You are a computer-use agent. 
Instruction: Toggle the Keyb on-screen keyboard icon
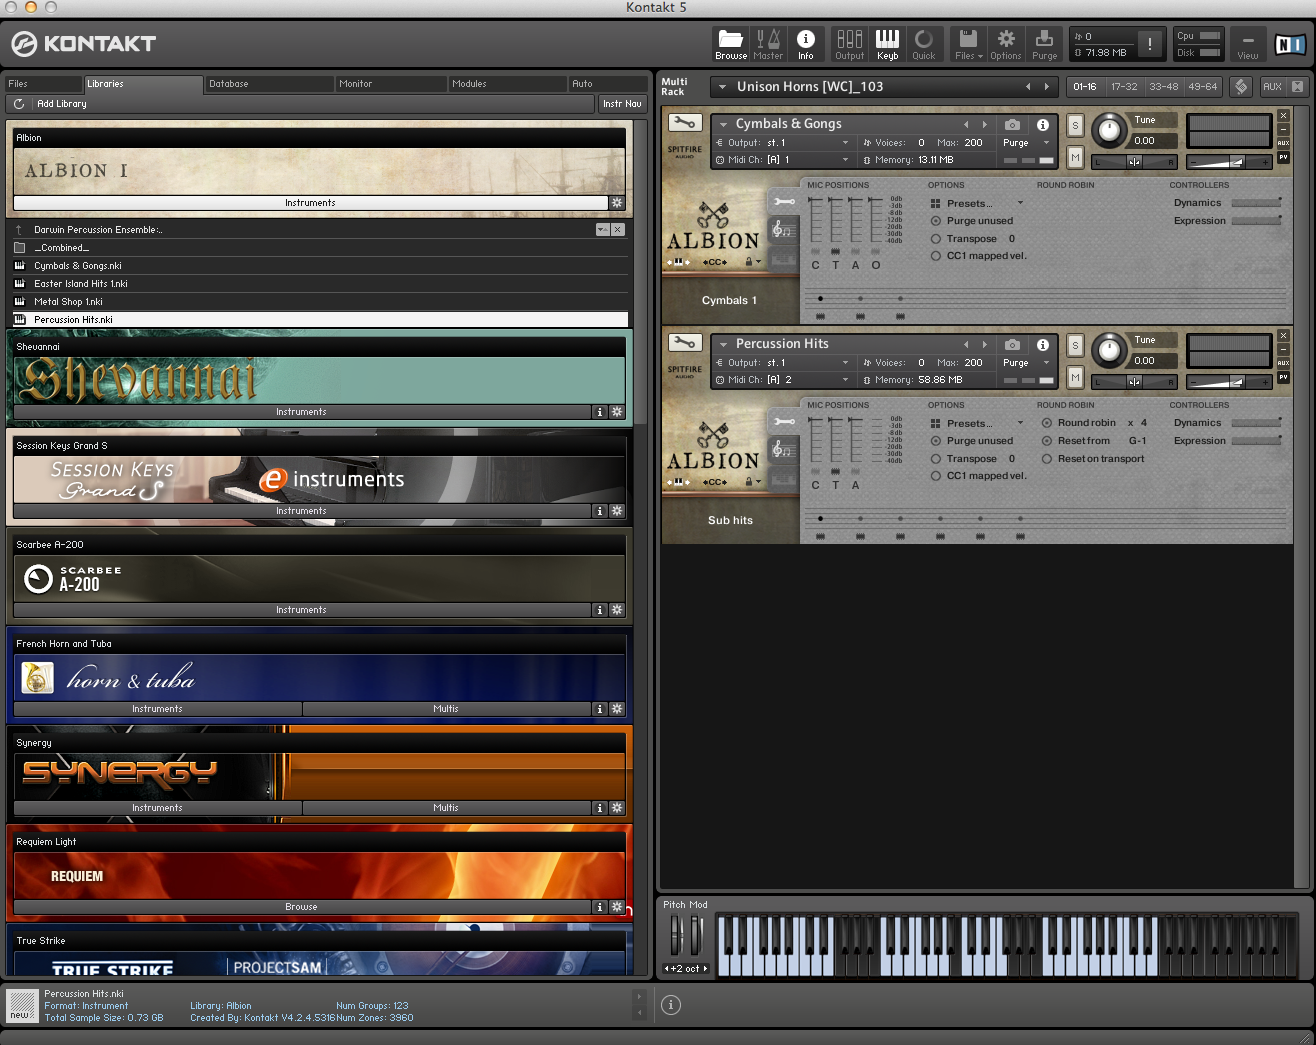pos(887,44)
